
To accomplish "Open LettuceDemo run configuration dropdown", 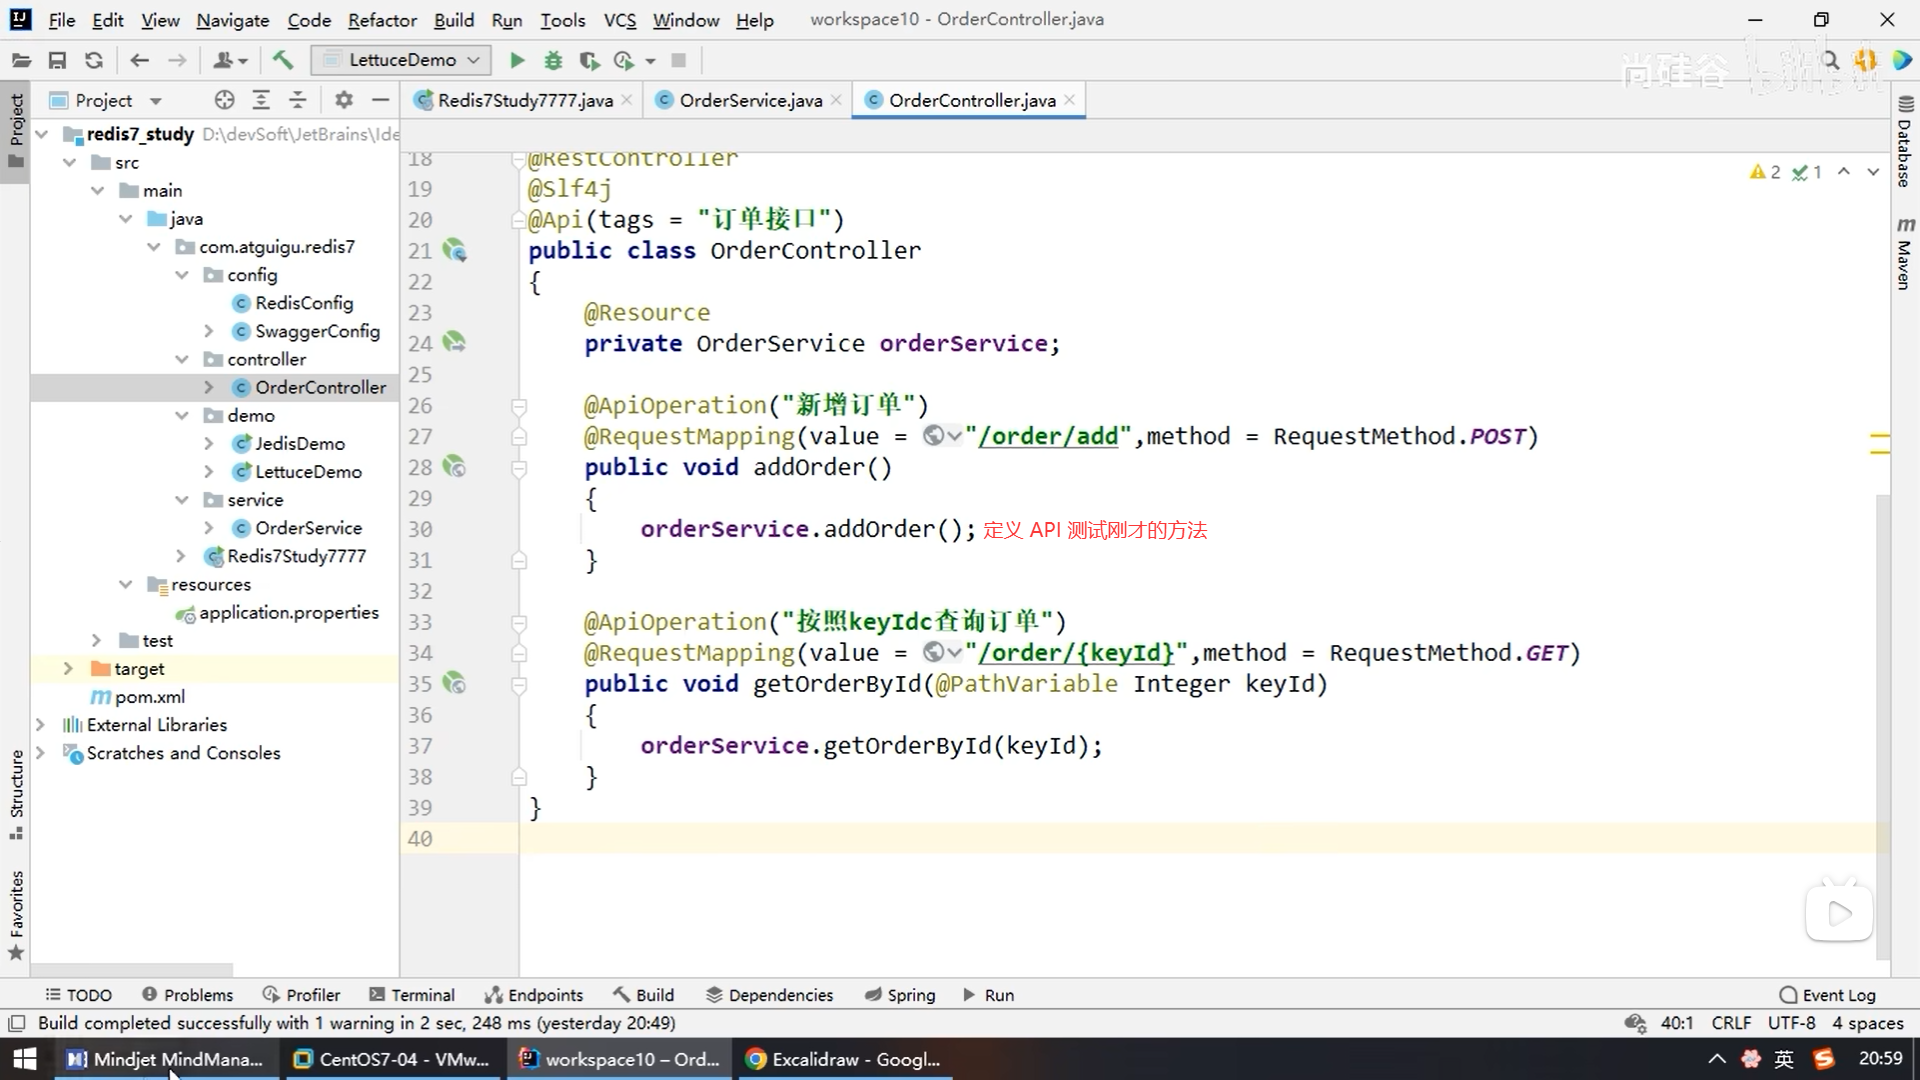I will (401, 60).
